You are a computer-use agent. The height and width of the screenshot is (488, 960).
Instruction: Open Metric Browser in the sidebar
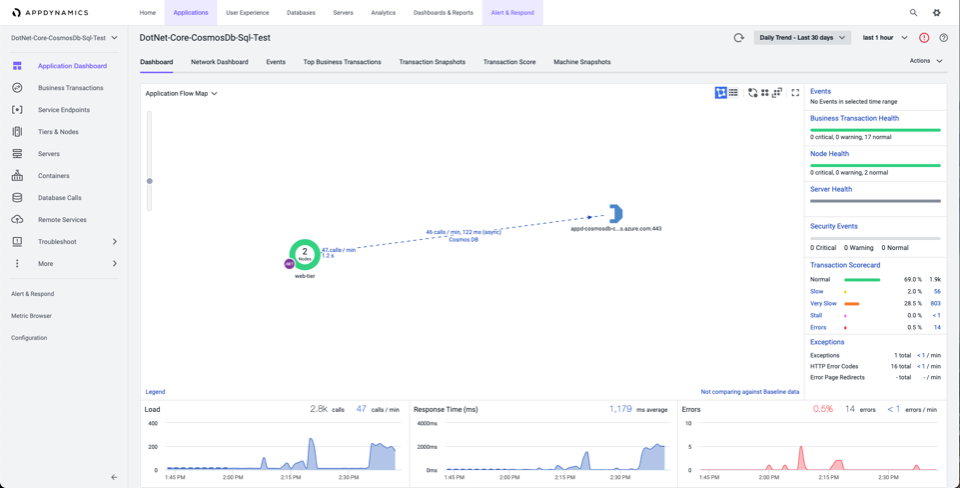[x=31, y=316]
